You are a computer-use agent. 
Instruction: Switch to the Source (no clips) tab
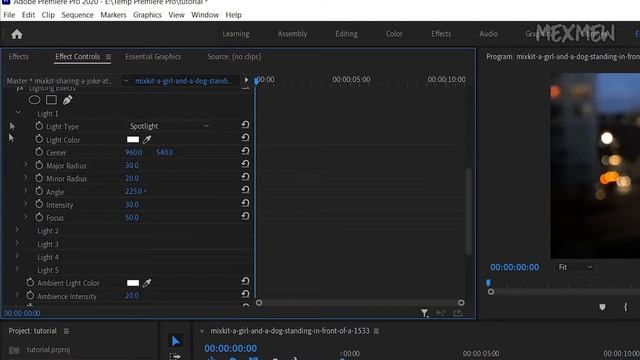coord(234,57)
